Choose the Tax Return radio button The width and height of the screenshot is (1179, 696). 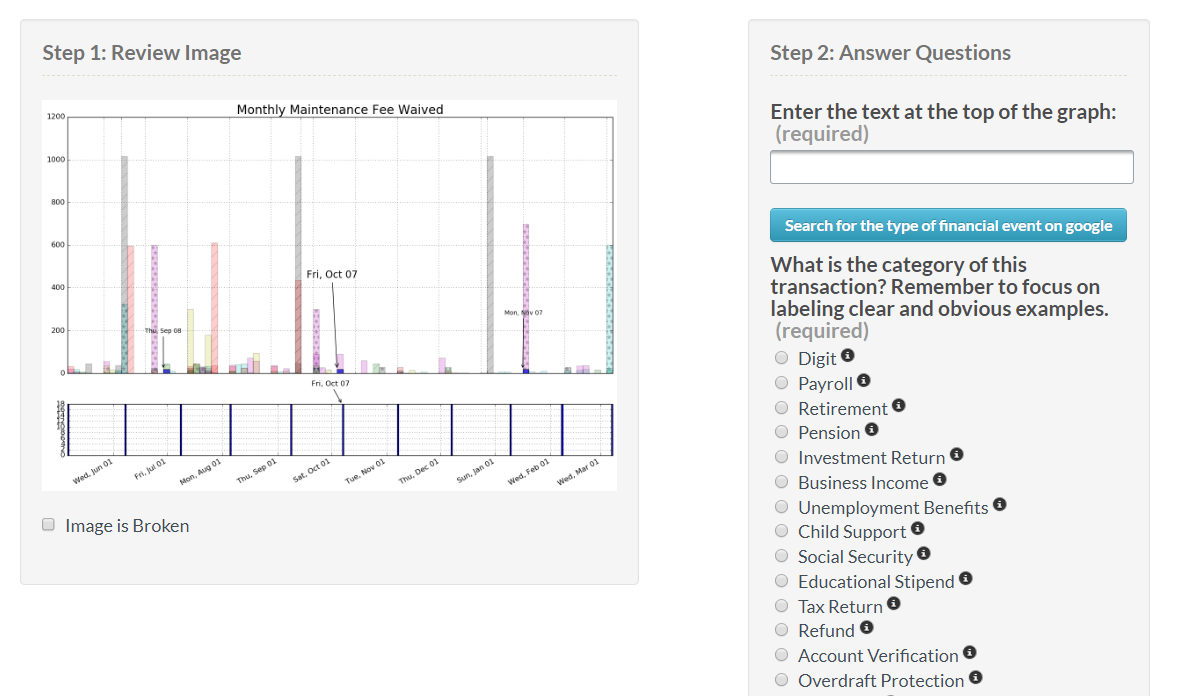tap(782, 606)
